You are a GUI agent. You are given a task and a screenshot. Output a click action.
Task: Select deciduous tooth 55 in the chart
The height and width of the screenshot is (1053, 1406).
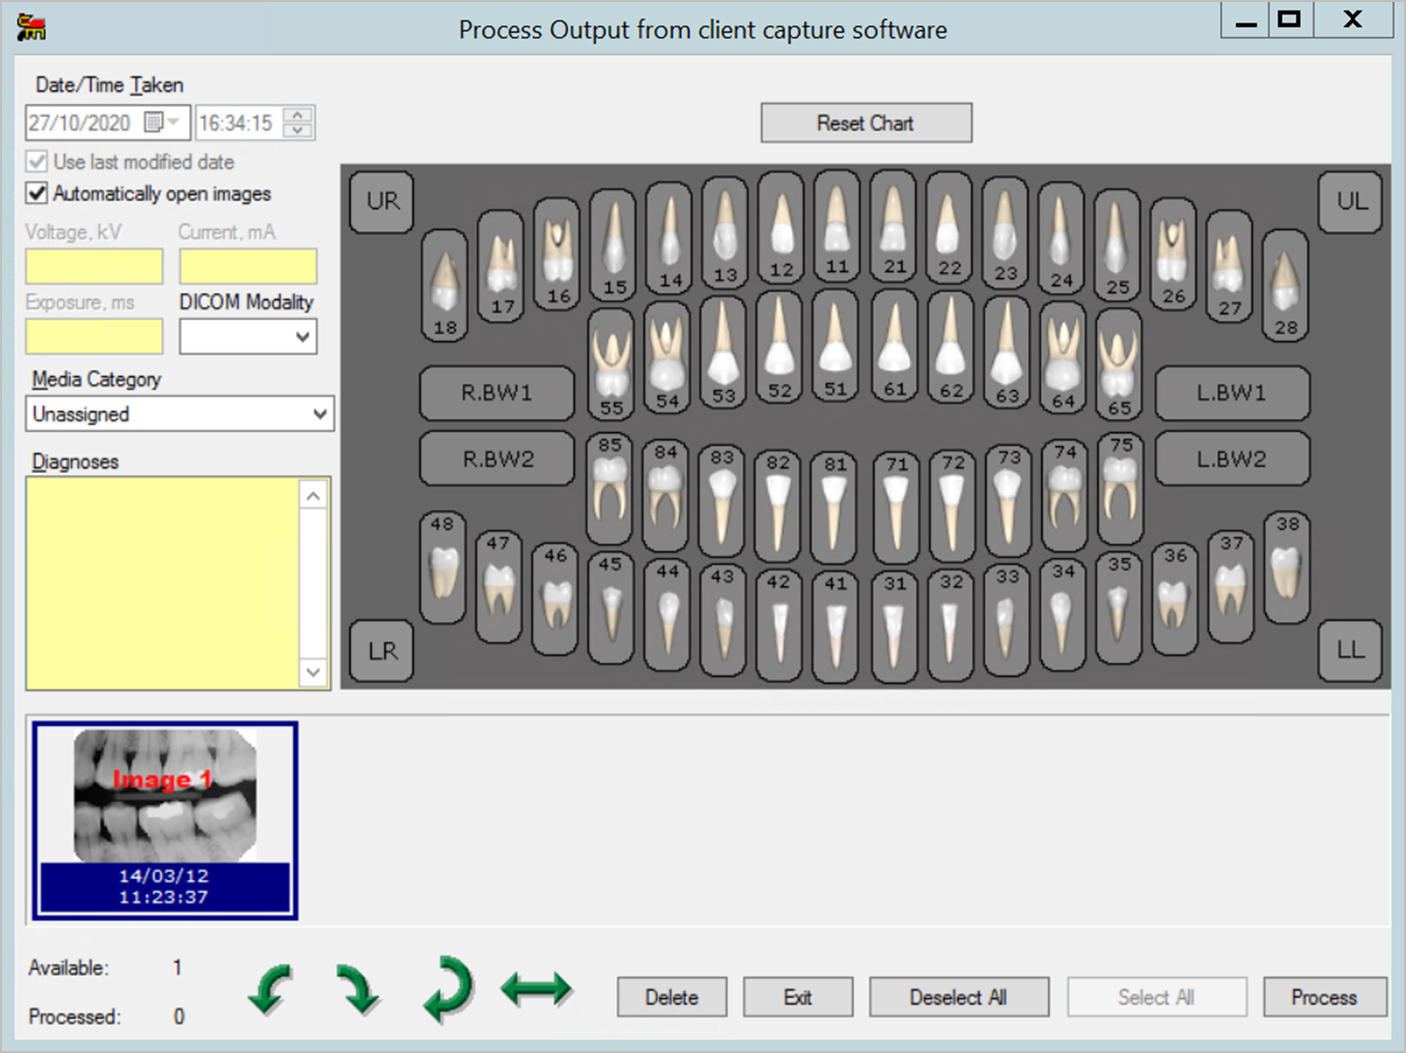pyautogui.click(x=611, y=364)
